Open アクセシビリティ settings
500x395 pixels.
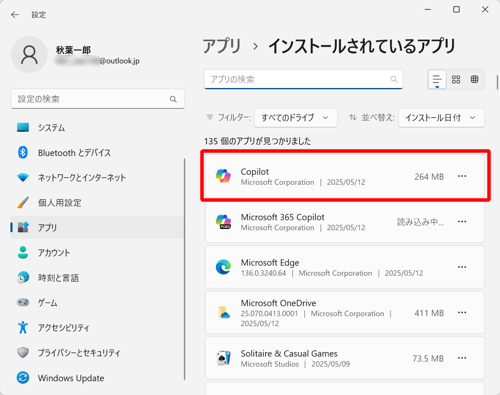[x=97, y=327]
